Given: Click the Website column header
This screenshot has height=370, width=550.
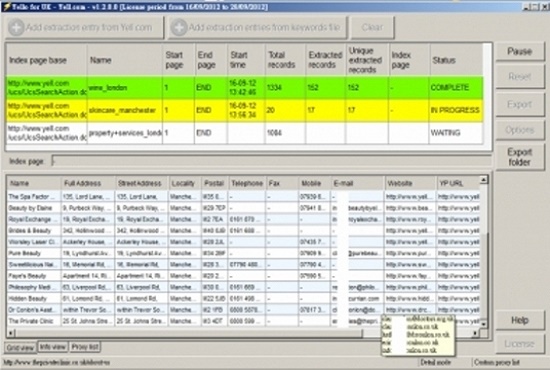Looking at the screenshot, I should click(410, 183).
